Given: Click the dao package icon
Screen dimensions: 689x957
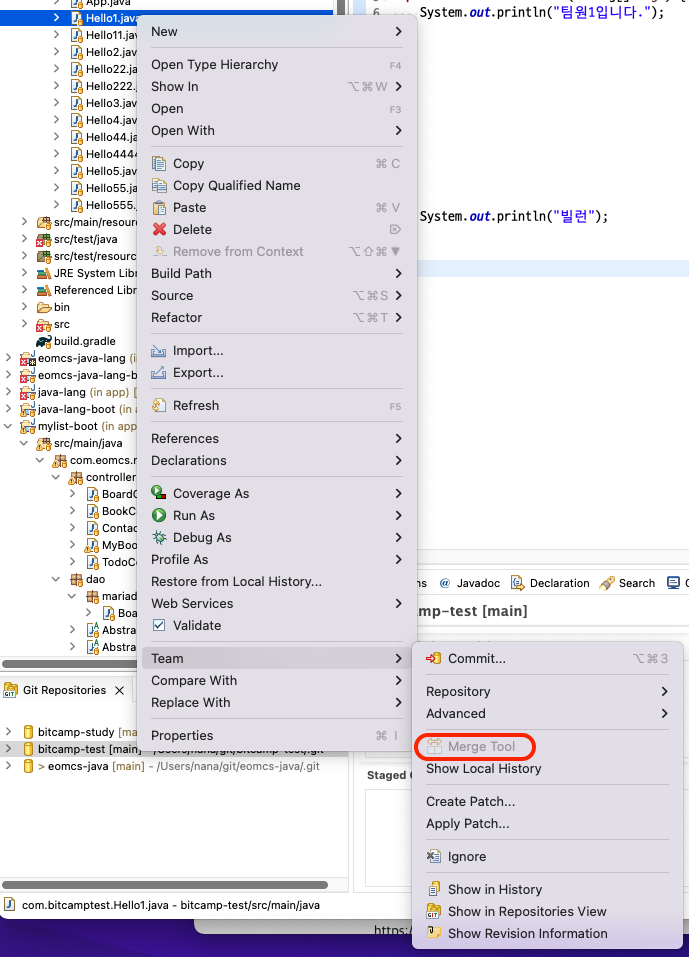Looking at the screenshot, I should click(x=76, y=579).
